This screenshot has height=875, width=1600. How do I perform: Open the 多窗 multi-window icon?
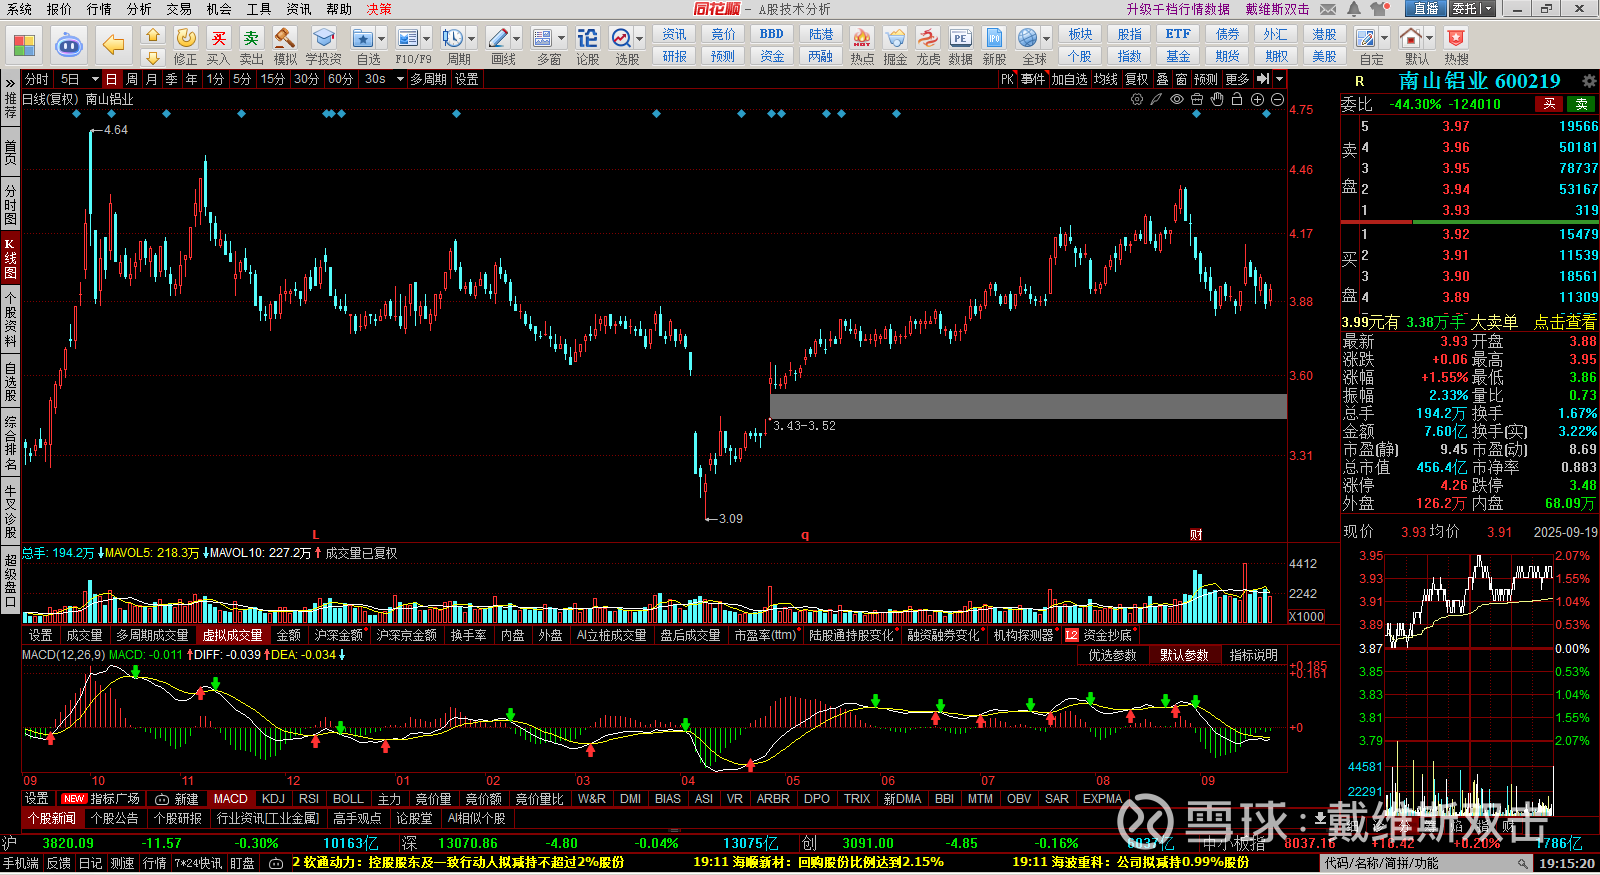543,46
